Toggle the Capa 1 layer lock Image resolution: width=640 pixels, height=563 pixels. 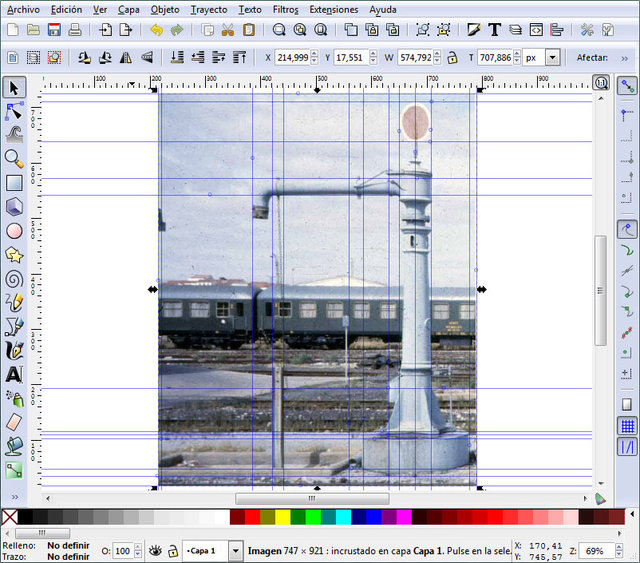coord(173,551)
